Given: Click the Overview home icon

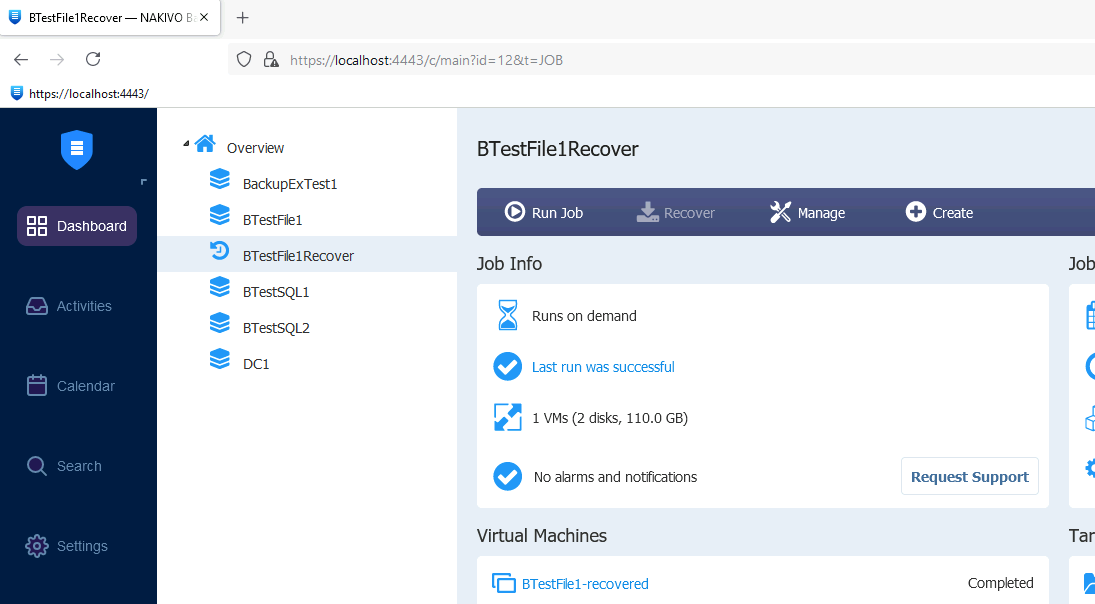Looking at the screenshot, I should pos(205,144).
